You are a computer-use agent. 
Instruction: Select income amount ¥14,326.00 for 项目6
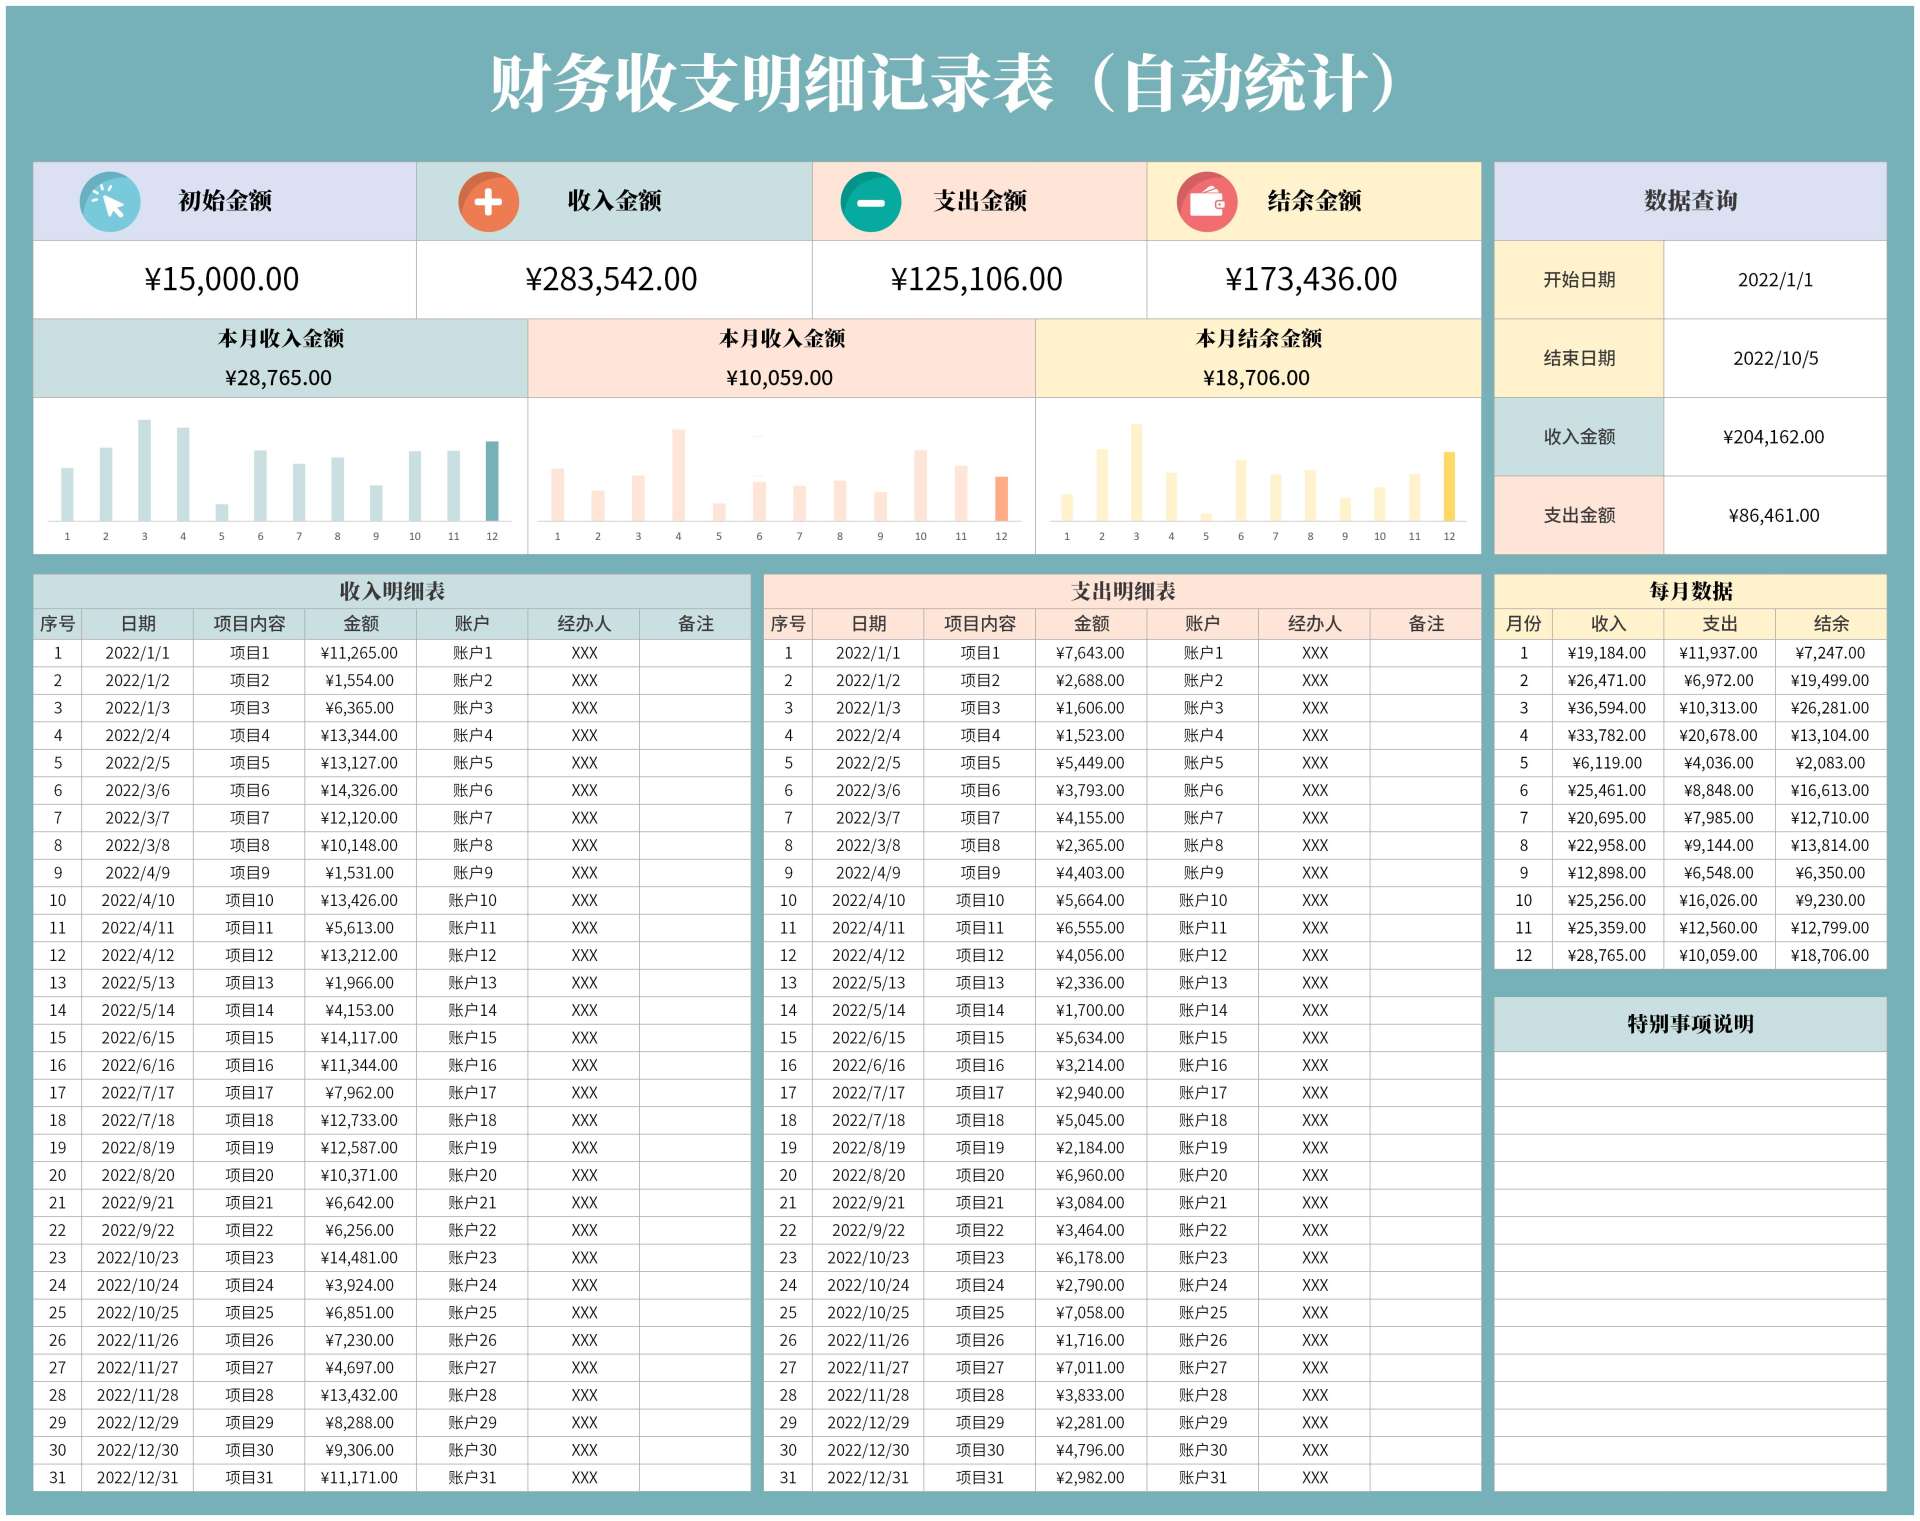[360, 791]
